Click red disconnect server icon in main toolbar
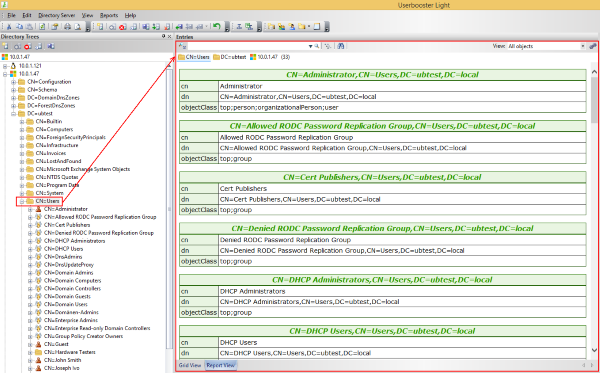Image resolution: width=600 pixels, height=373 pixels. pos(122,27)
